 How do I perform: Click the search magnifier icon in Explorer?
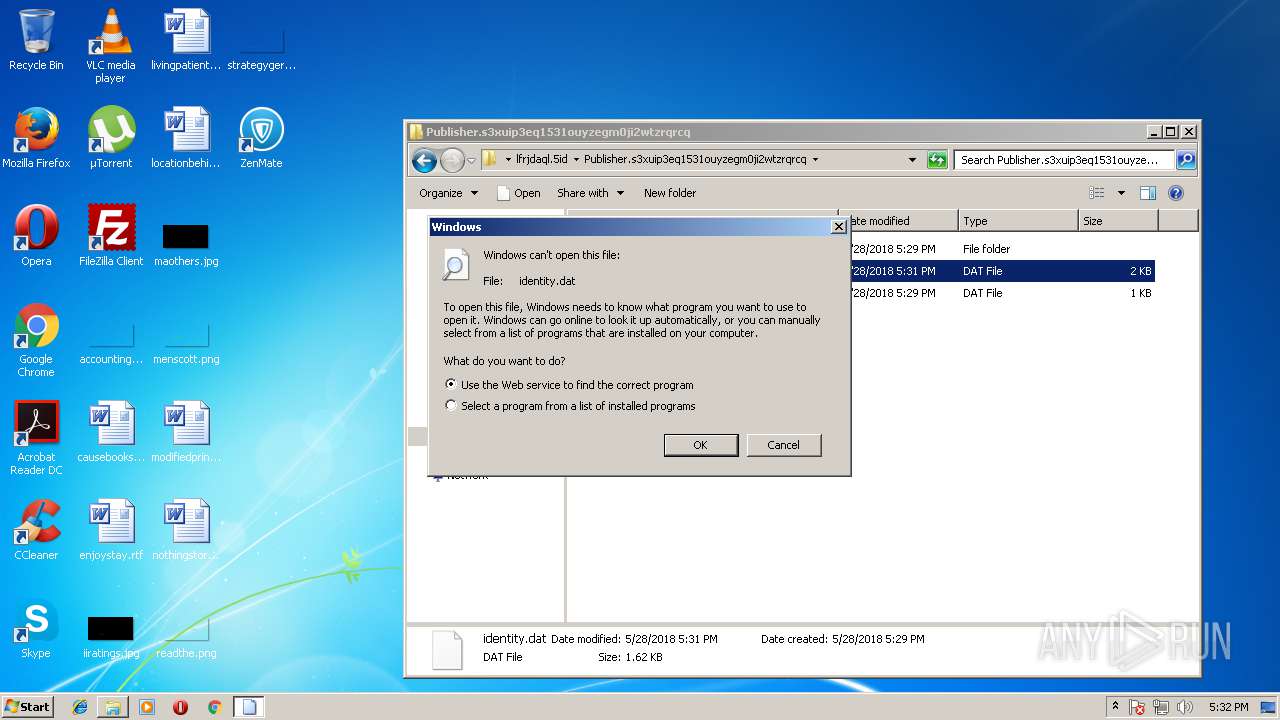click(x=1185, y=160)
